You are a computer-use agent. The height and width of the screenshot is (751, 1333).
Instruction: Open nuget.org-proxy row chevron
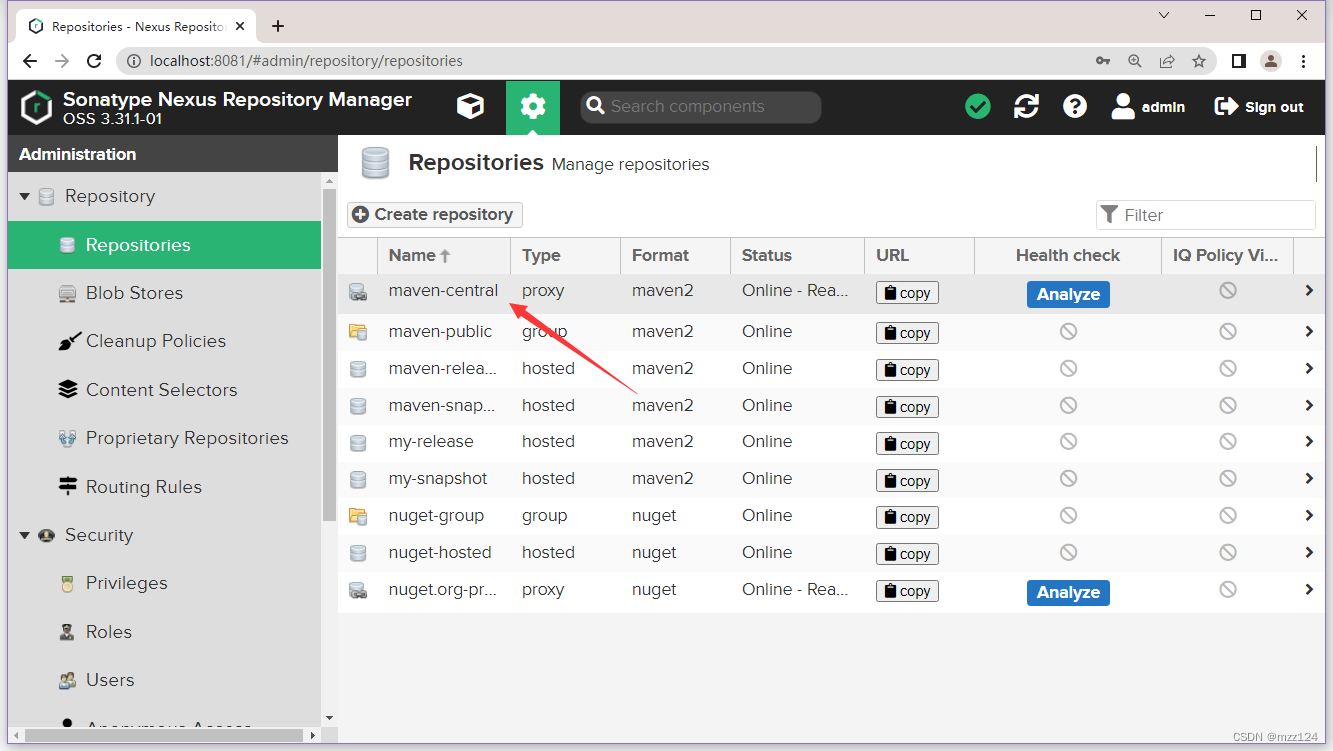1309,589
